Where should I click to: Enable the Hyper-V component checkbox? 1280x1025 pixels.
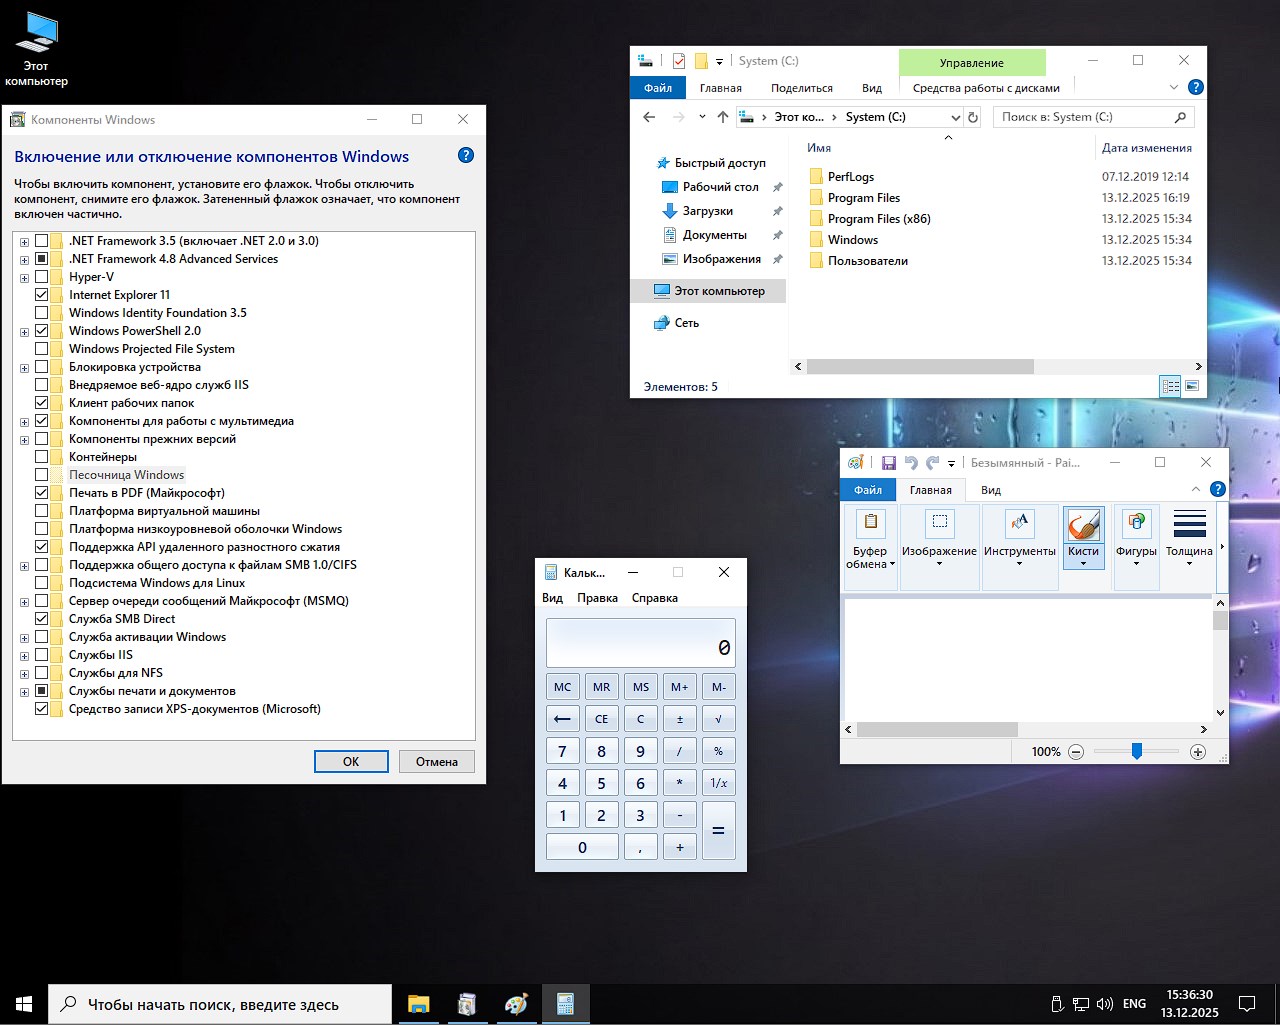click(41, 276)
